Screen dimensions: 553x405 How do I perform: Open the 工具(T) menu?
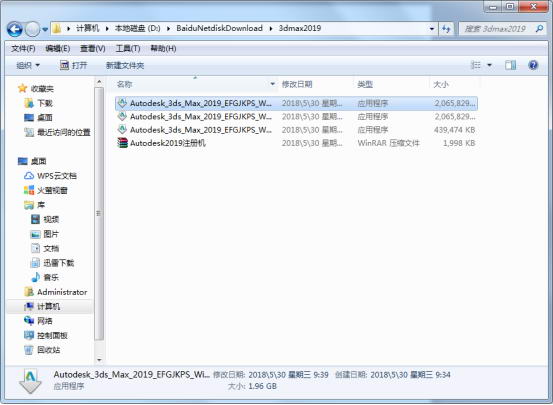coord(128,48)
